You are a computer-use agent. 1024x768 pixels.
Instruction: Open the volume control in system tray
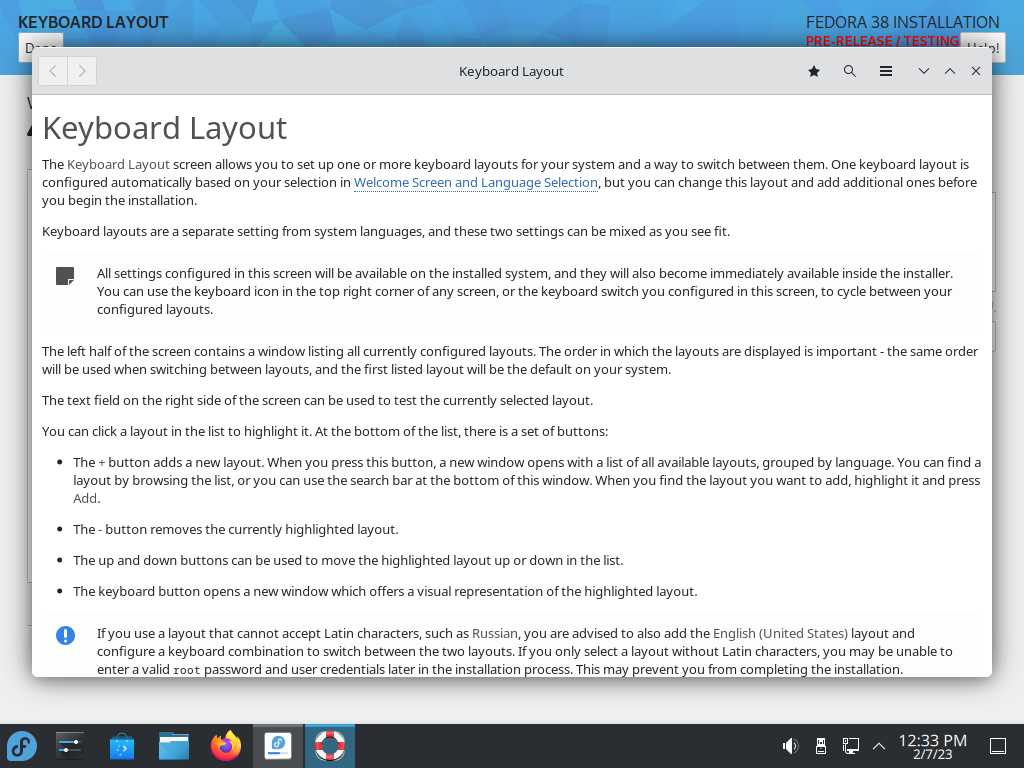pos(790,746)
